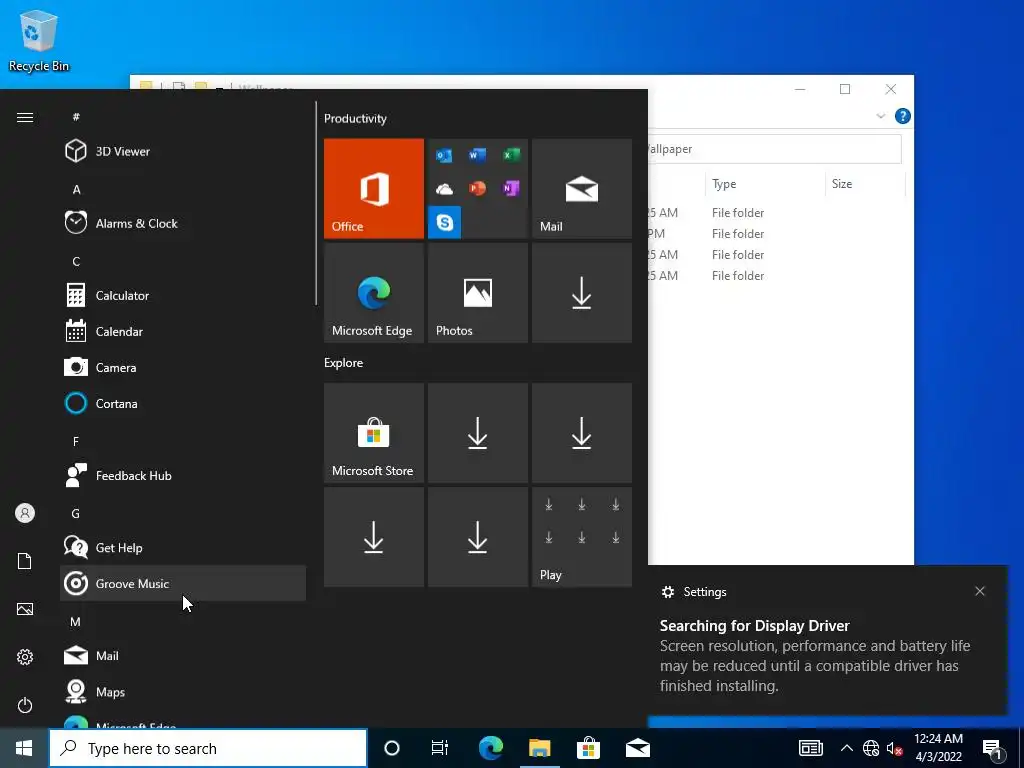Open Mail from taskbar
The width and height of the screenshot is (1024, 768).
(637, 748)
